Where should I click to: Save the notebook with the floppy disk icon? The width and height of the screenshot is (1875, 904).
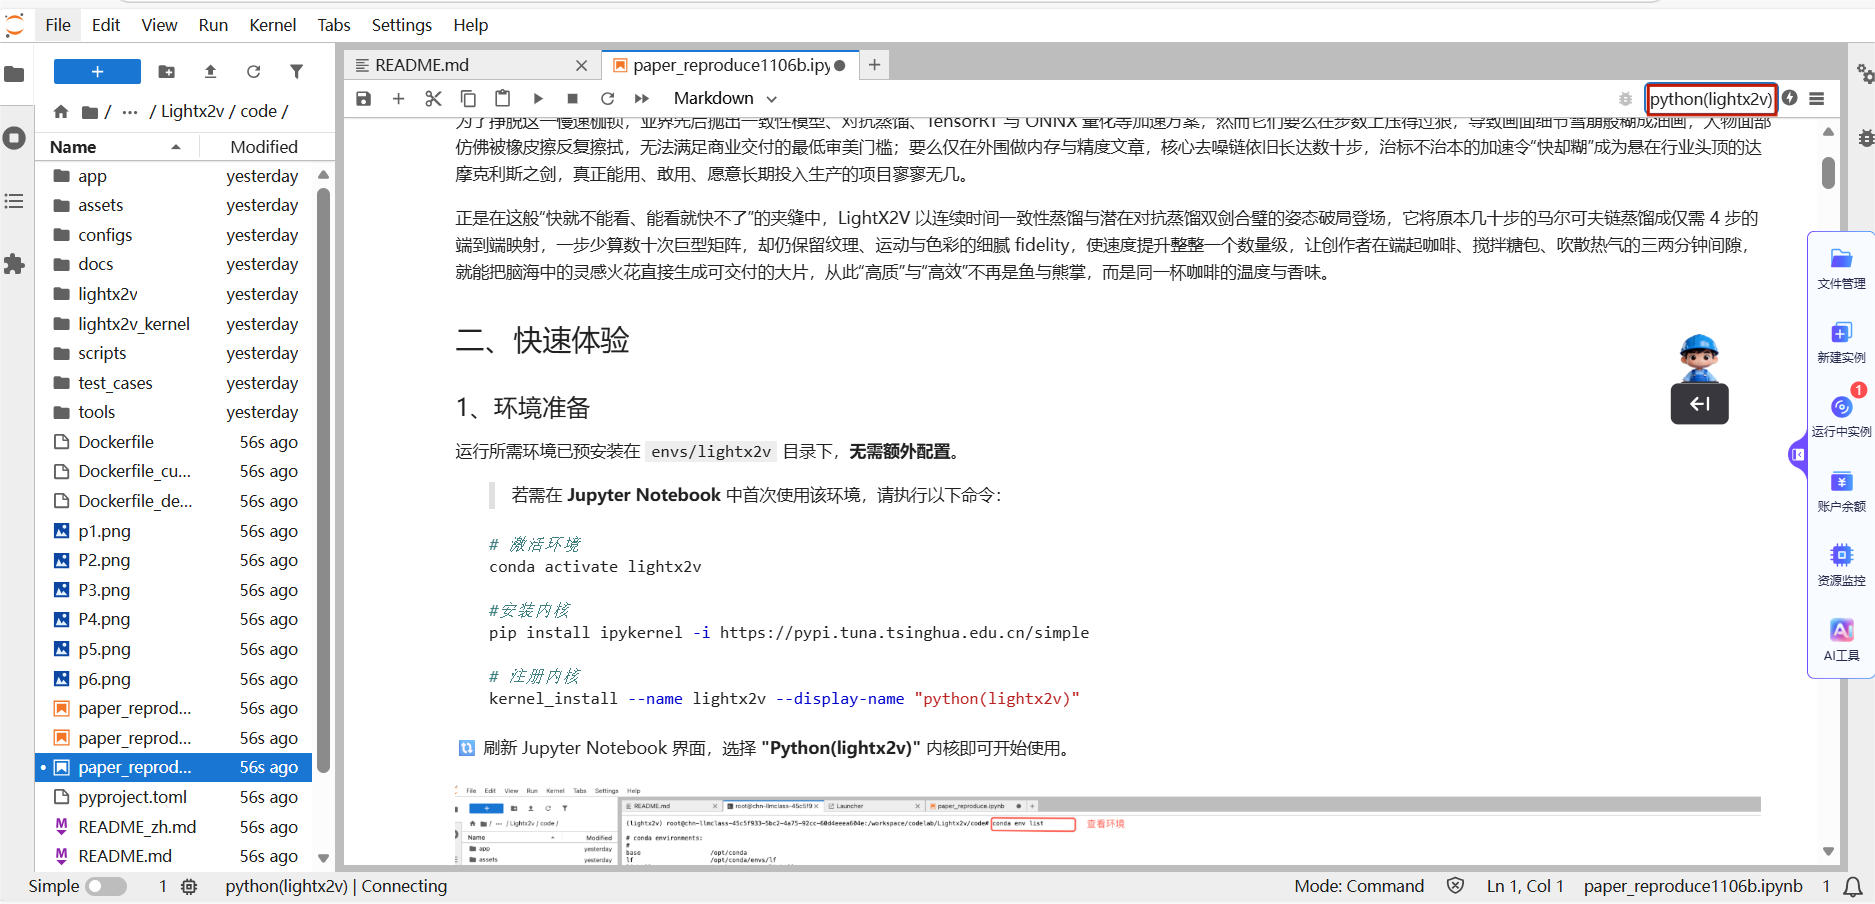364,98
